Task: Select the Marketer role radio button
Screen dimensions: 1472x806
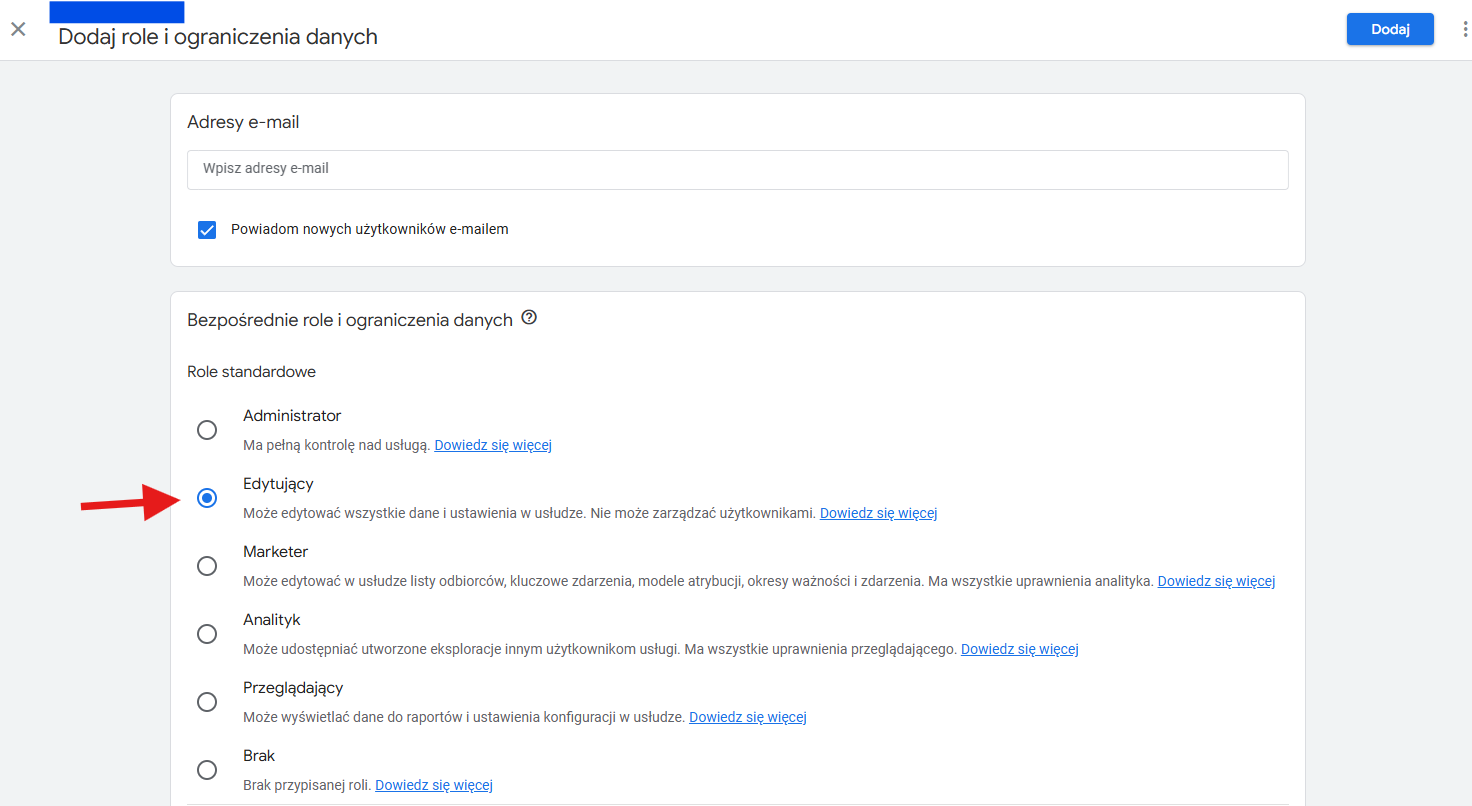Action: tap(207, 566)
